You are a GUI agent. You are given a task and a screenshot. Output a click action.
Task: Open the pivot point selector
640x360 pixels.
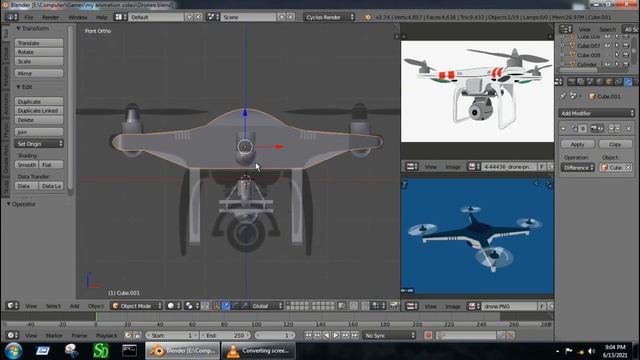click(x=191, y=306)
